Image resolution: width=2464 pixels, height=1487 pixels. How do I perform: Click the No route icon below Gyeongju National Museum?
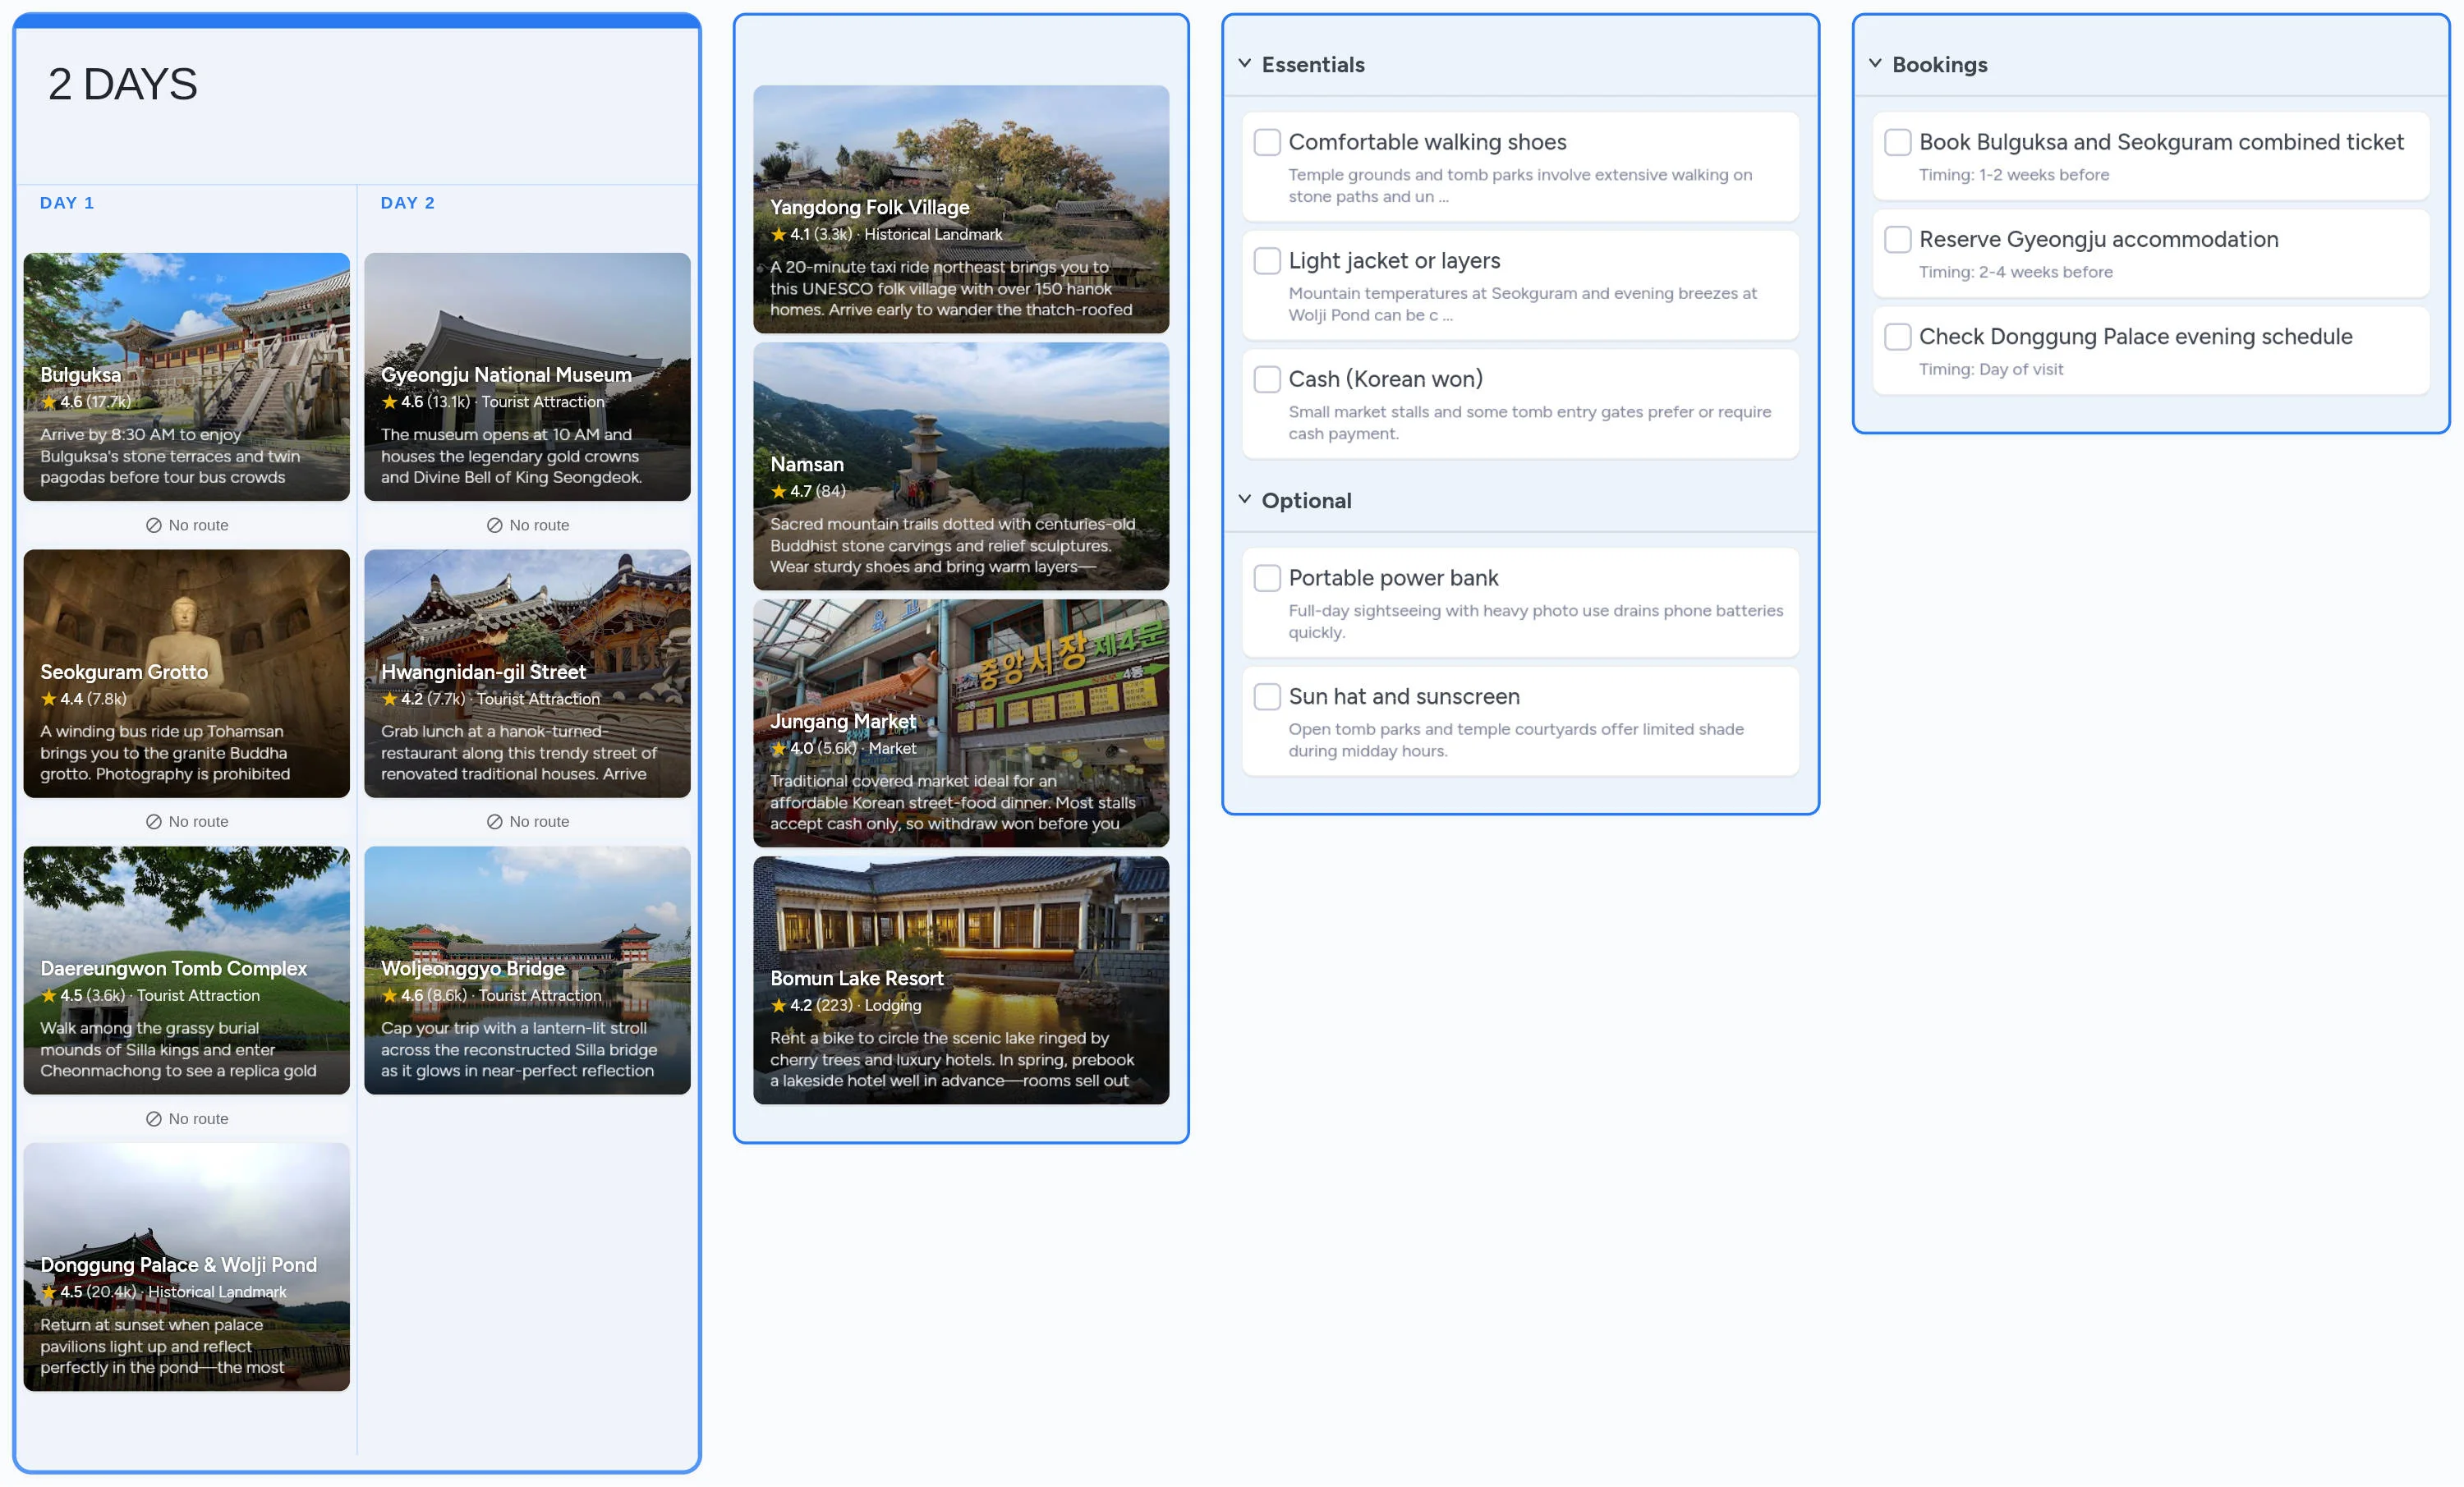pos(495,524)
